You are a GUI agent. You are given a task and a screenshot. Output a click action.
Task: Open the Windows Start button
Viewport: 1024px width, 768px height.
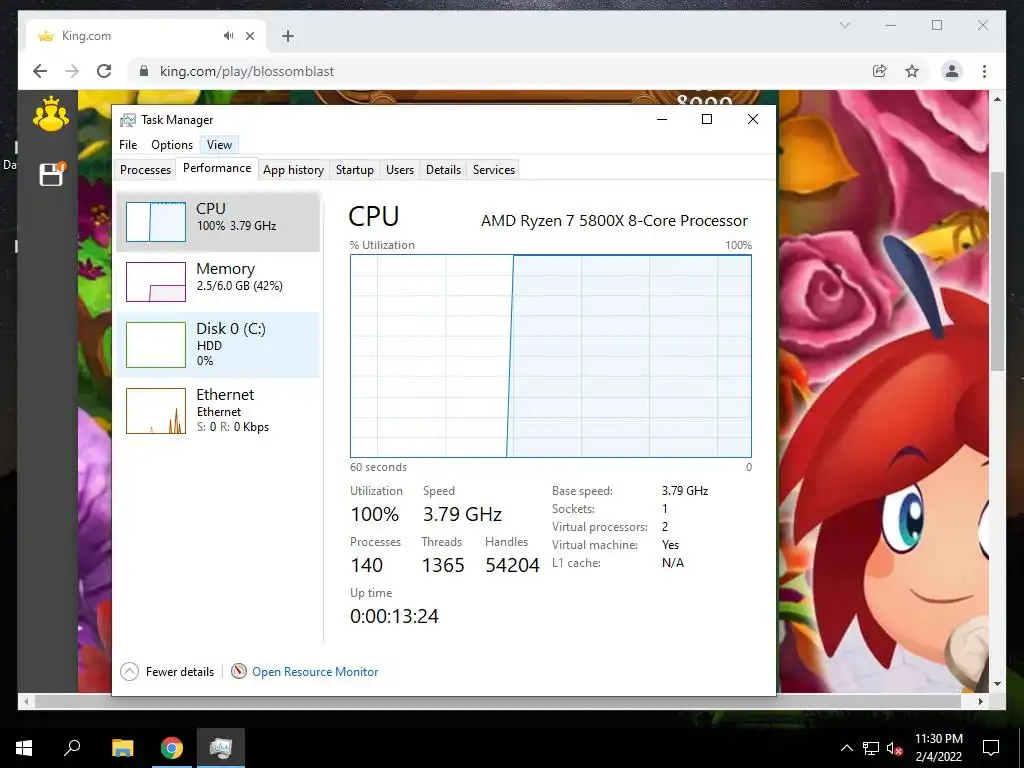click(24, 748)
